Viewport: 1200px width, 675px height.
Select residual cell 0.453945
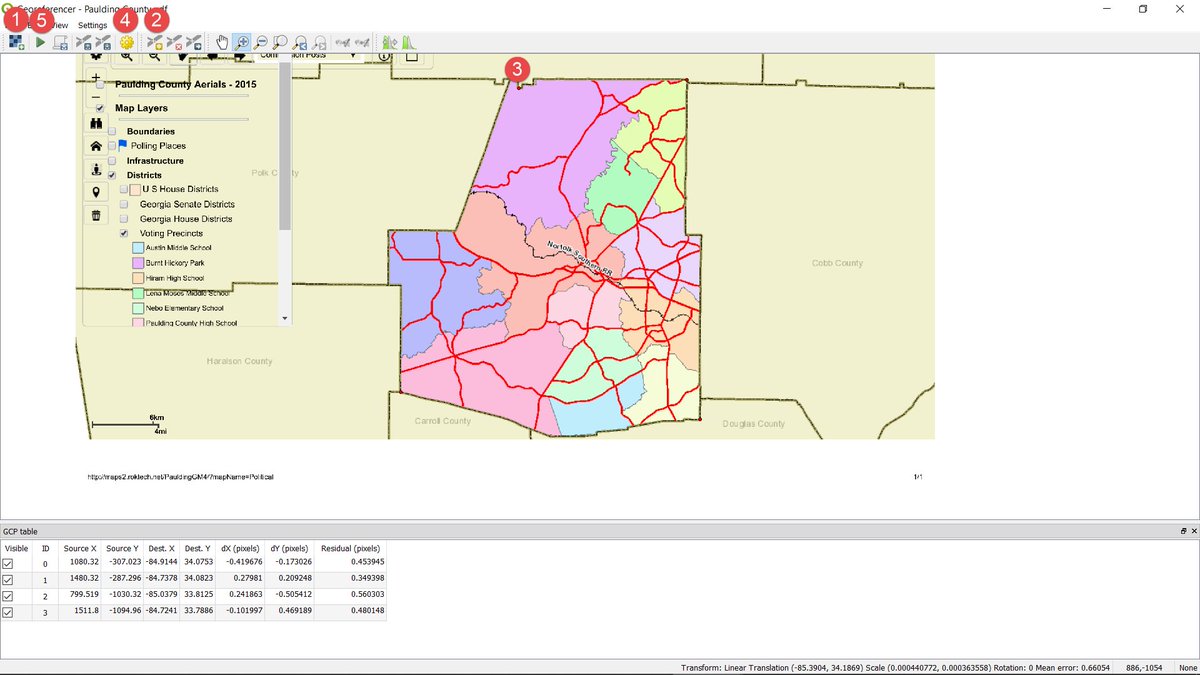(350, 563)
